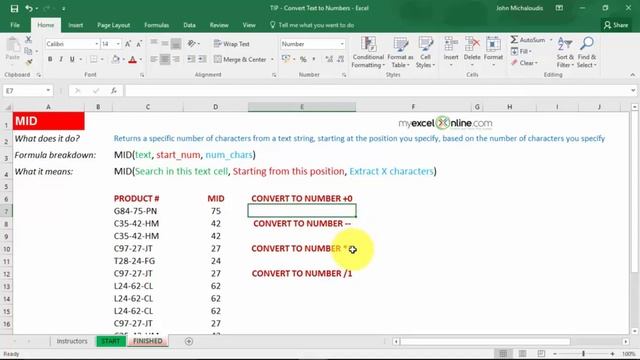Expand the Name Box dropdown arrow
The image size is (640, 360).
pyautogui.click(x=48, y=91)
